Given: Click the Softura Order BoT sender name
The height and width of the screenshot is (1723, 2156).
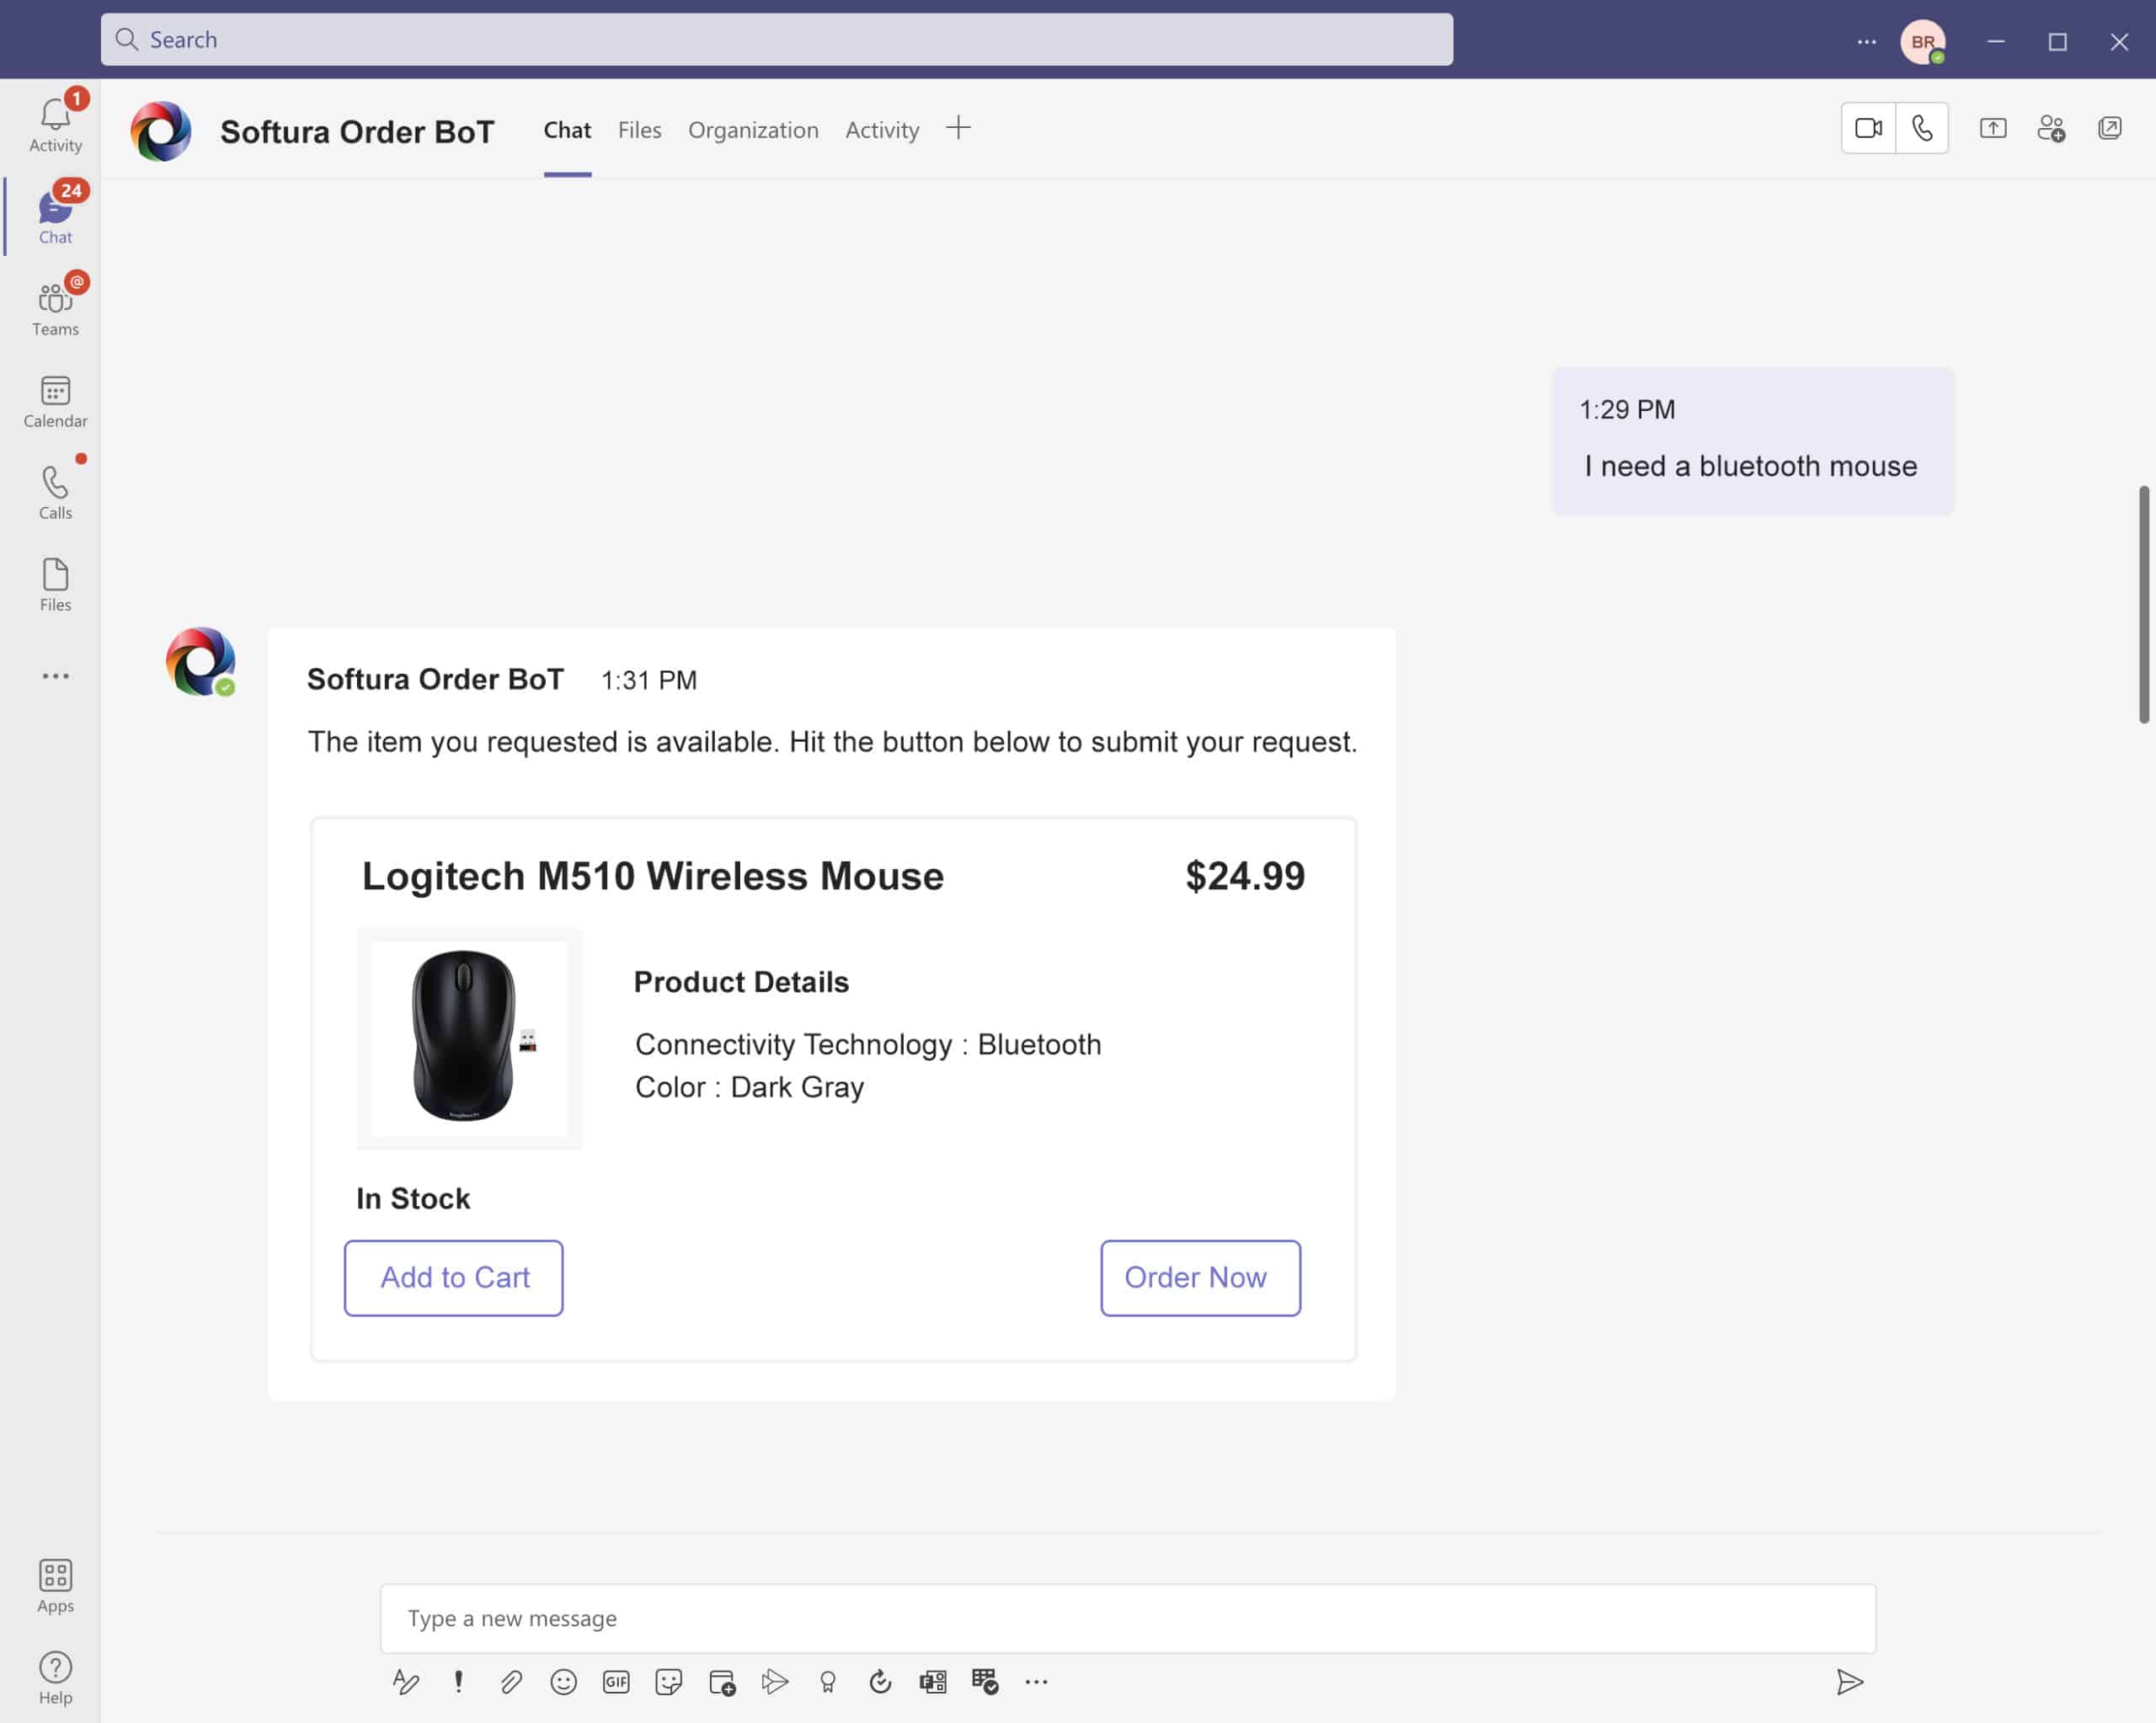Looking at the screenshot, I should click(x=435, y=679).
